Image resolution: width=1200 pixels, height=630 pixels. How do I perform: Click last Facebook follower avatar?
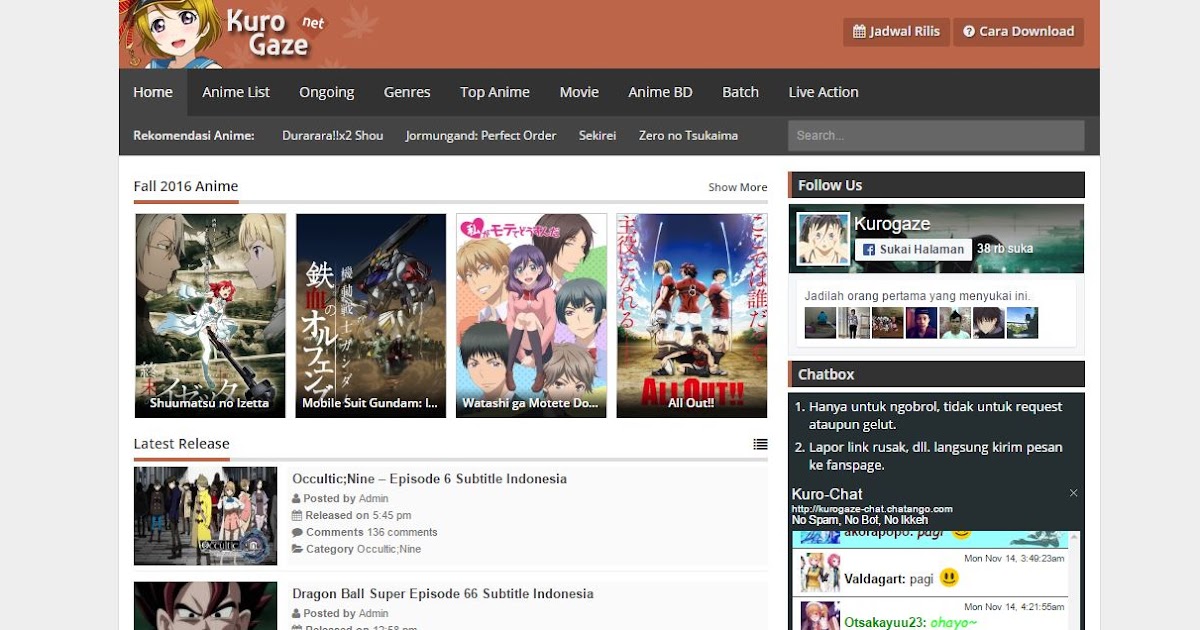click(x=1022, y=323)
